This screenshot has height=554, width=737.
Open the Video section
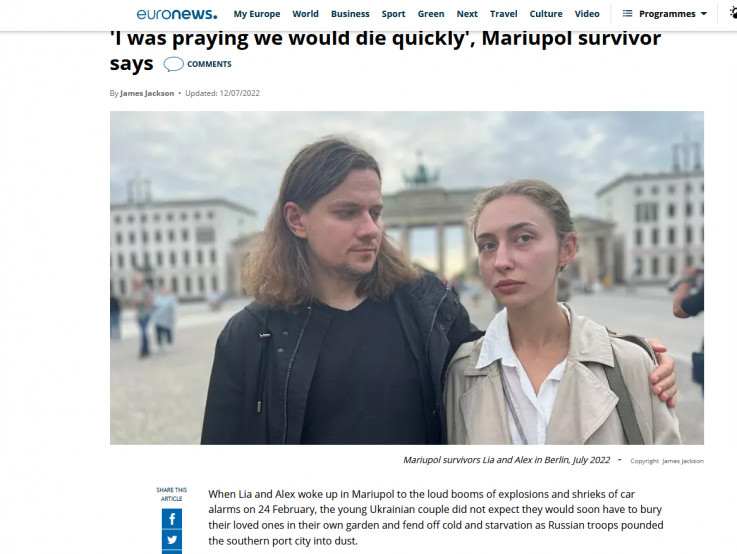(587, 14)
